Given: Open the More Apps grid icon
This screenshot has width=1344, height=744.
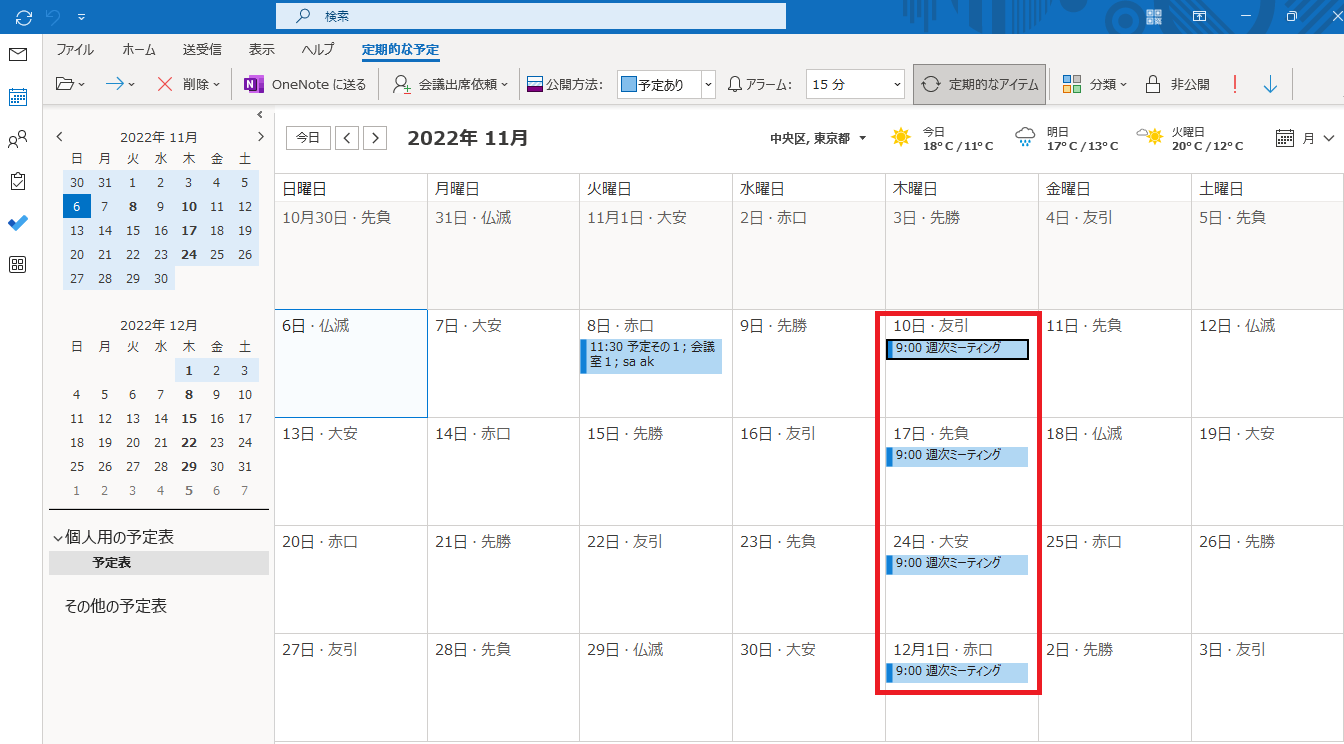Looking at the screenshot, I should click(x=18, y=265).
